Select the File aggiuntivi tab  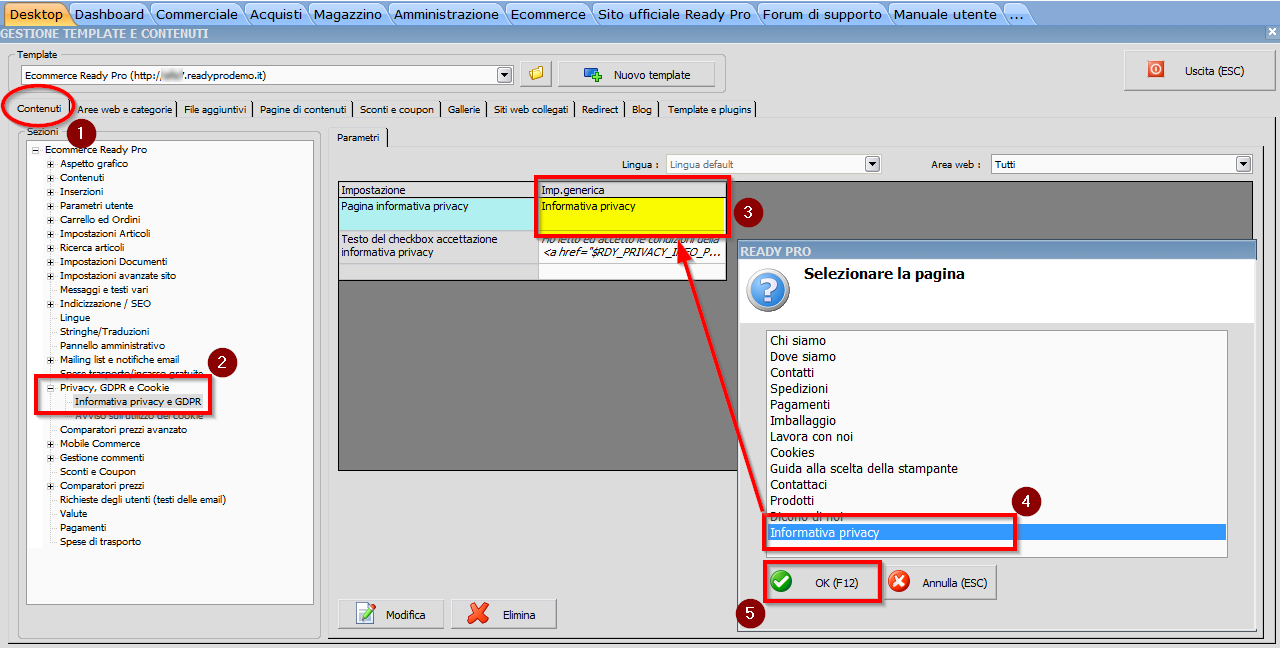(215, 110)
